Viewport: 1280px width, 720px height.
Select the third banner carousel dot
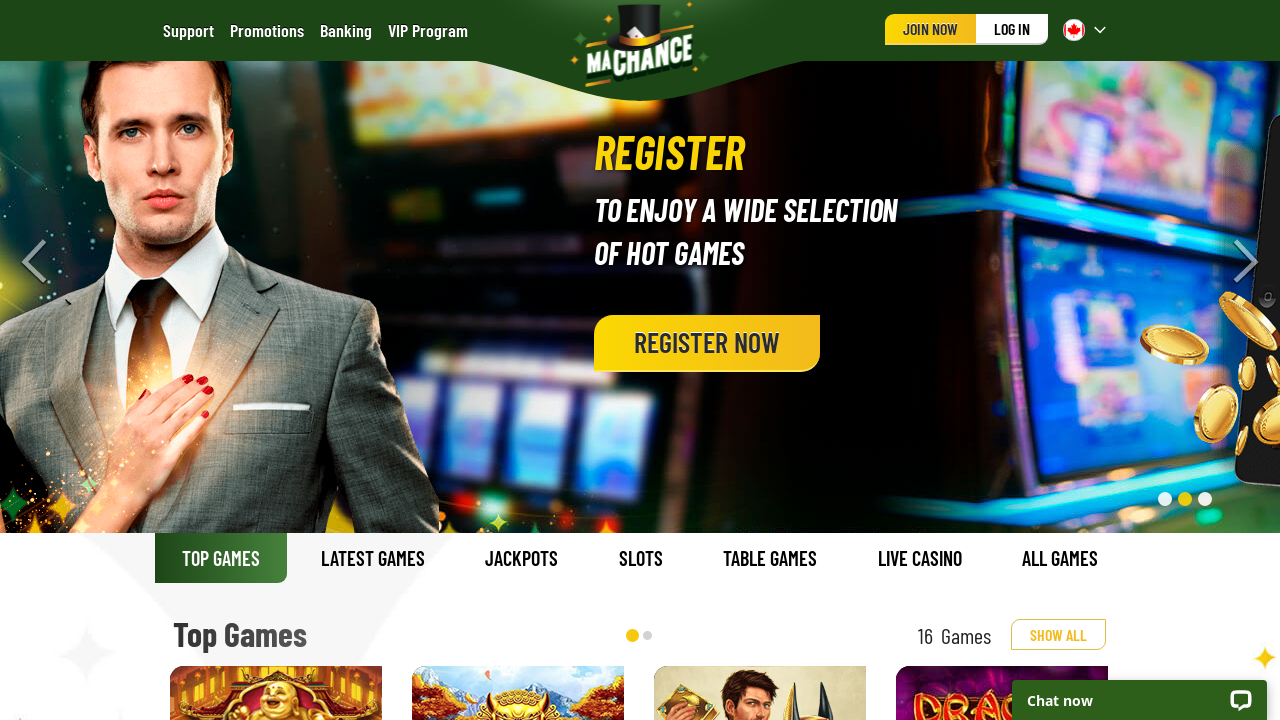[x=1205, y=499]
